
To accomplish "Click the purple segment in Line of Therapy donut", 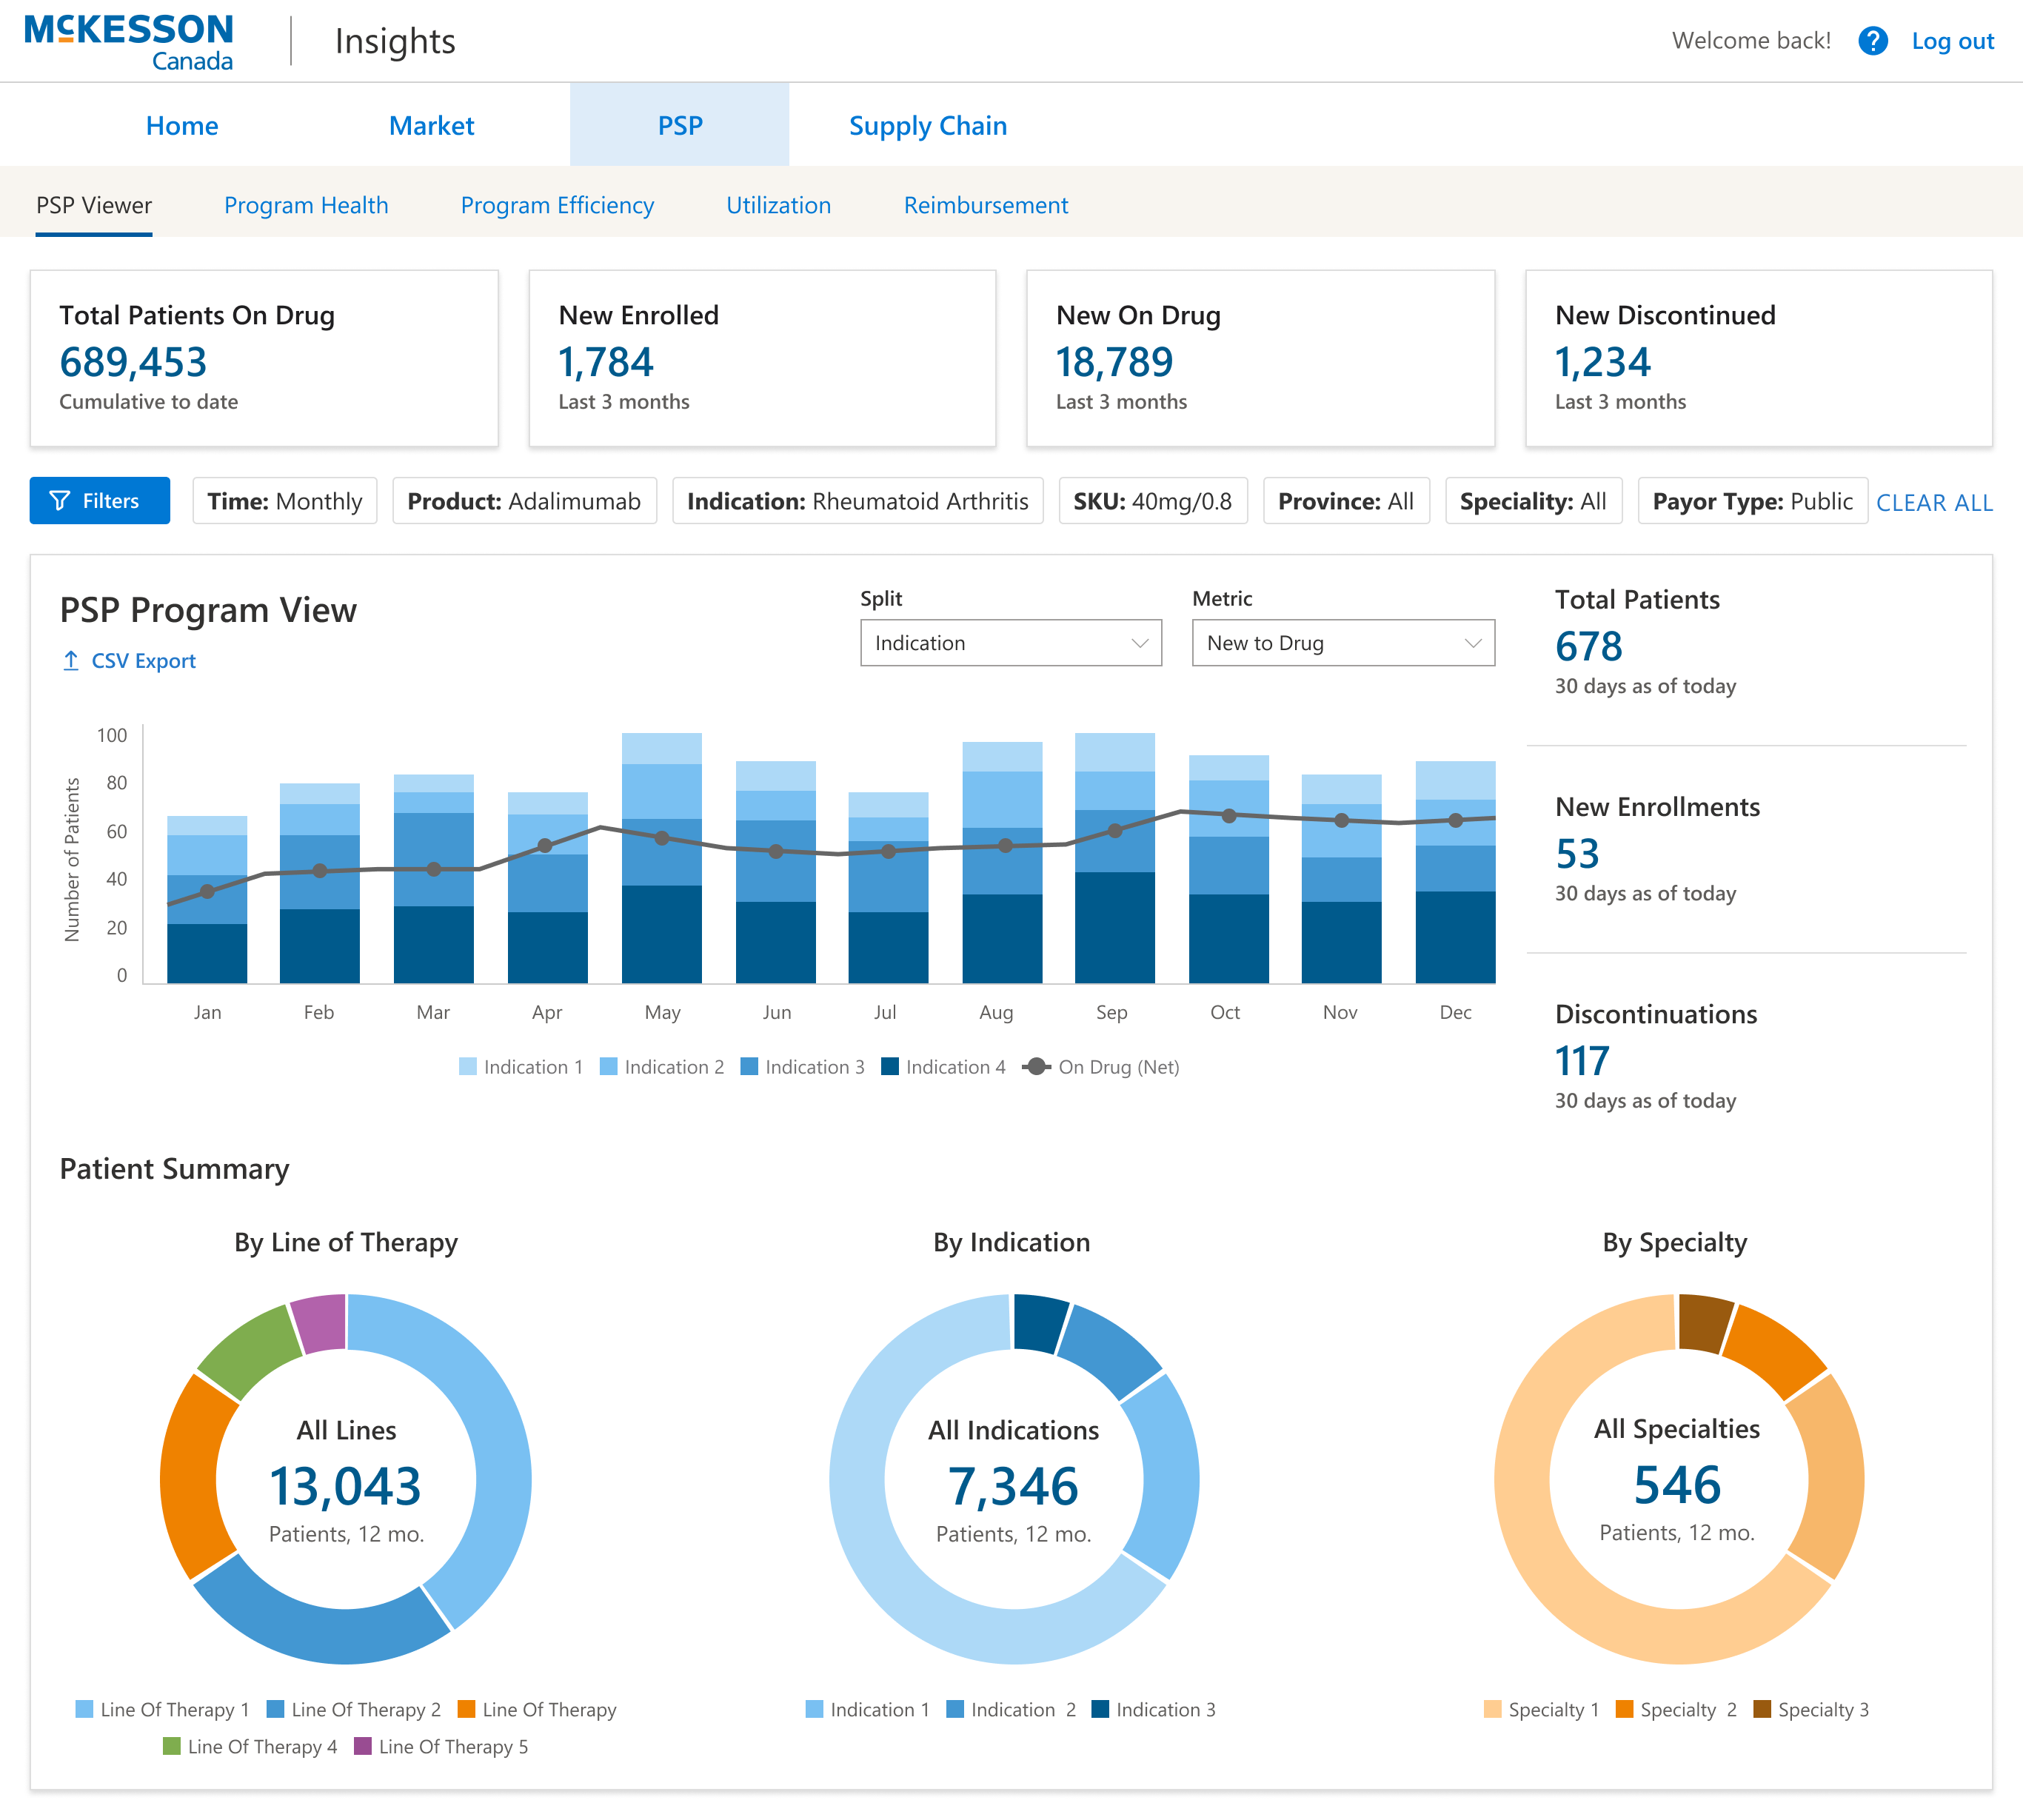I will coord(321,1323).
